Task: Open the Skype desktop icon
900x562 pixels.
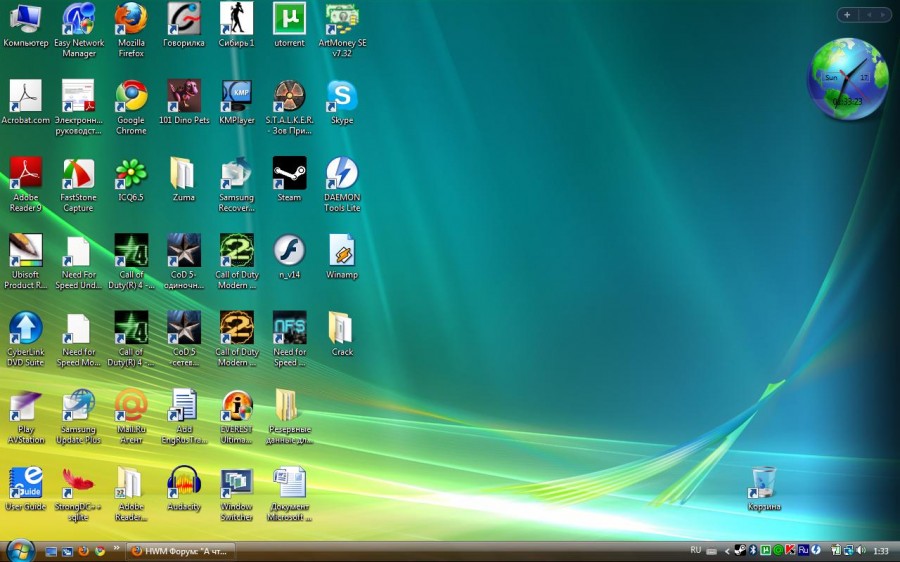Action: (342, 103)
